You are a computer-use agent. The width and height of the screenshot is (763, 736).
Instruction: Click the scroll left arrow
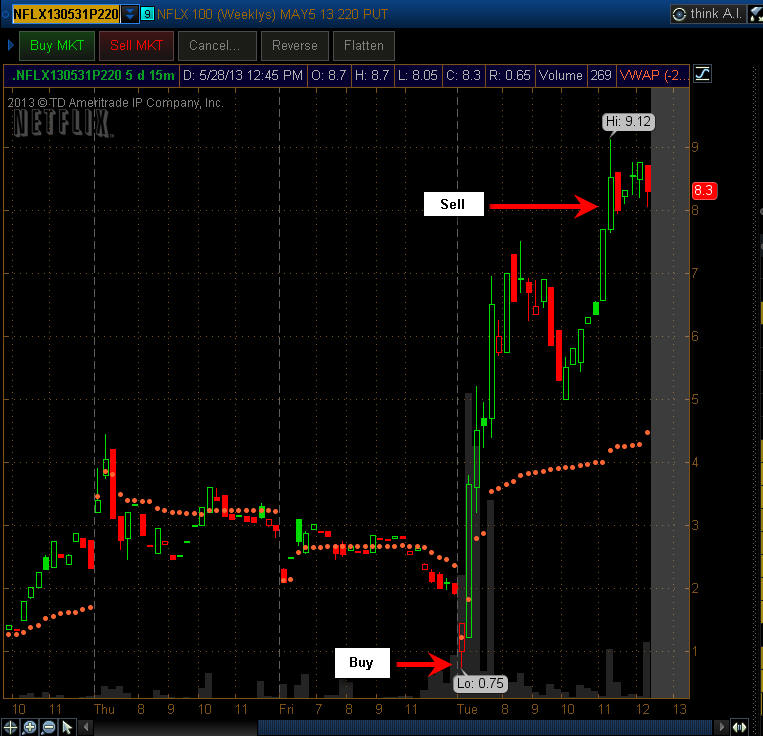(86, 728)
